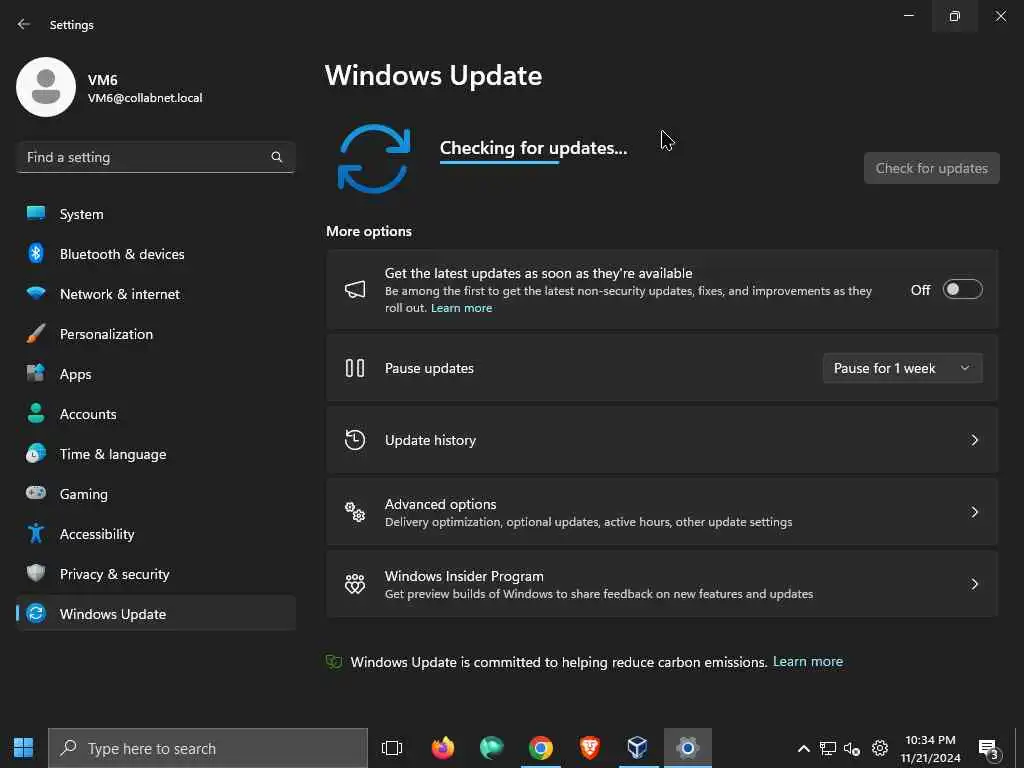Click the network icon in system tray
Viewport: 1024px width, 768px height.
pyautogui.click(x=827, y=748)
